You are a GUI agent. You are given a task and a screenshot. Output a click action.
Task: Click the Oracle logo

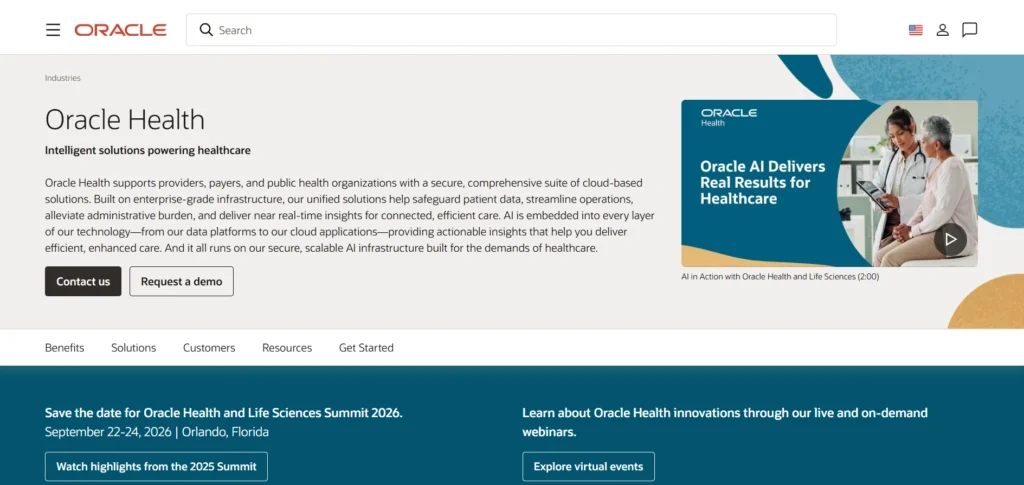pos(120,30)
